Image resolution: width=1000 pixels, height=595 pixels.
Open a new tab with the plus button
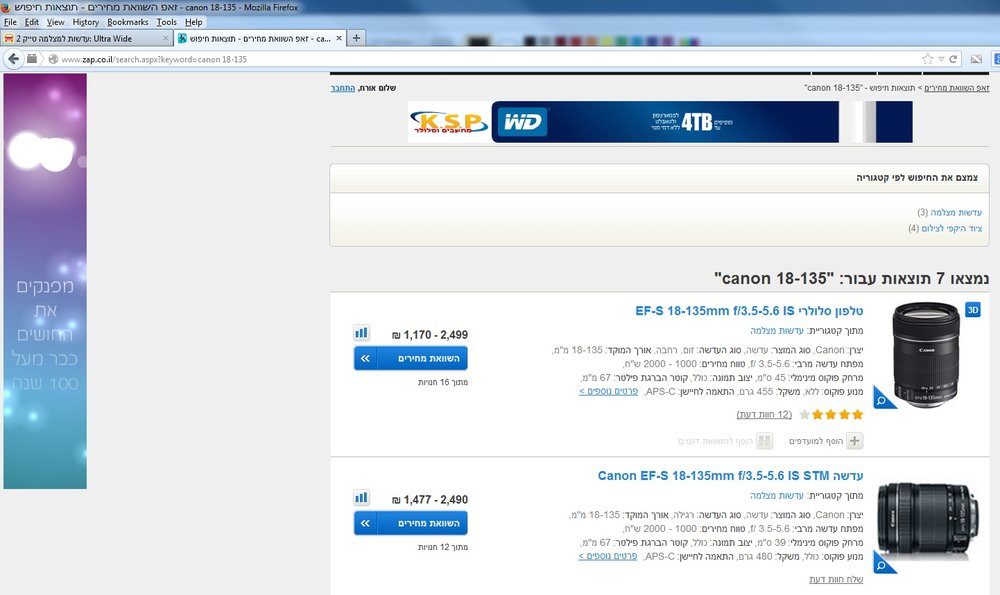click(x=357, y=38)
